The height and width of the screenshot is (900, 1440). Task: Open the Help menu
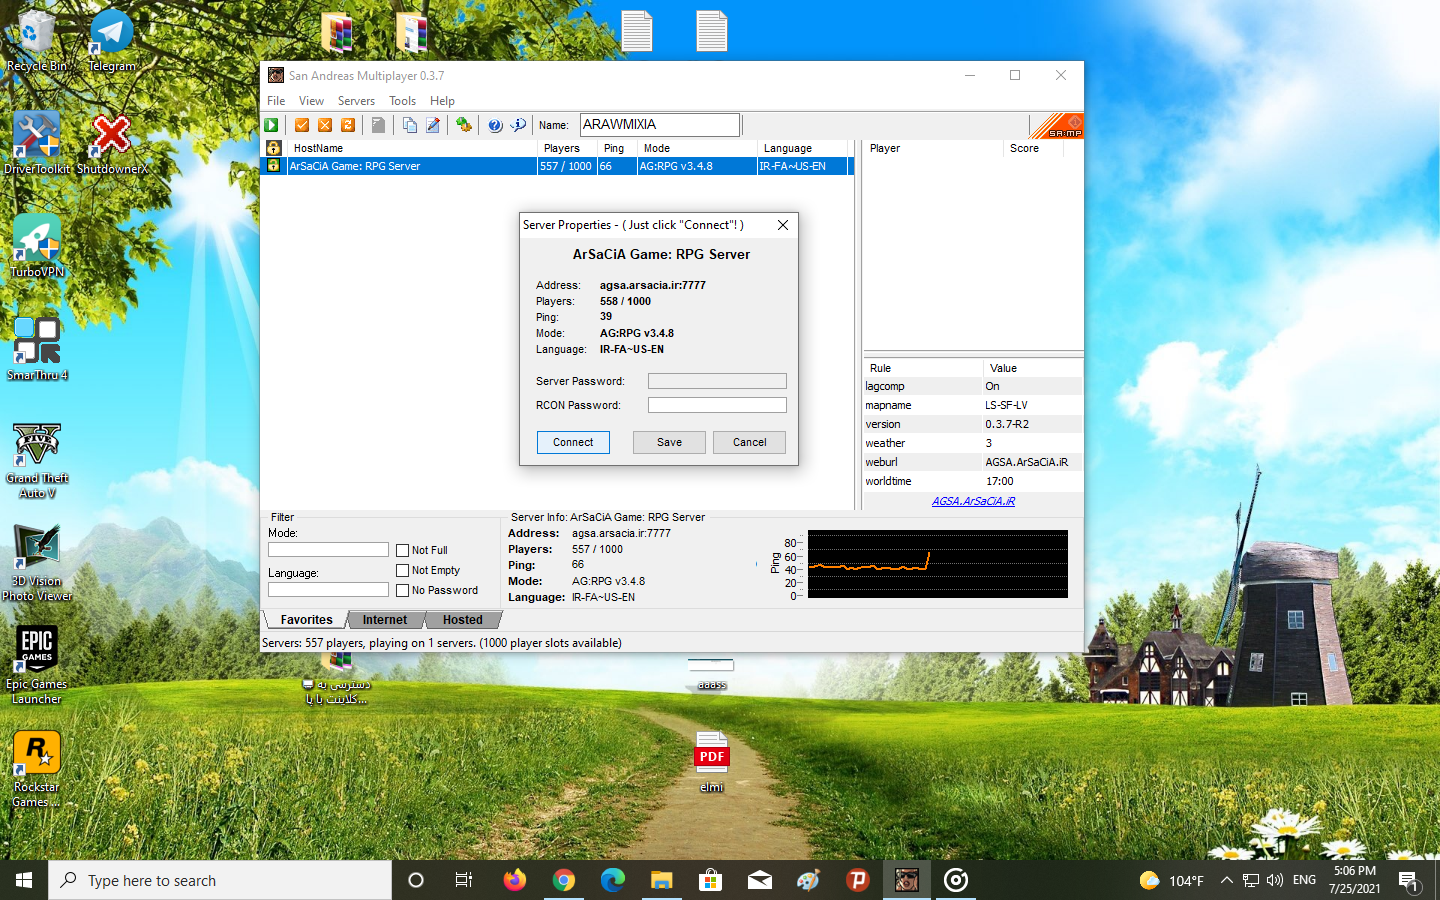(x=442, y=101)
